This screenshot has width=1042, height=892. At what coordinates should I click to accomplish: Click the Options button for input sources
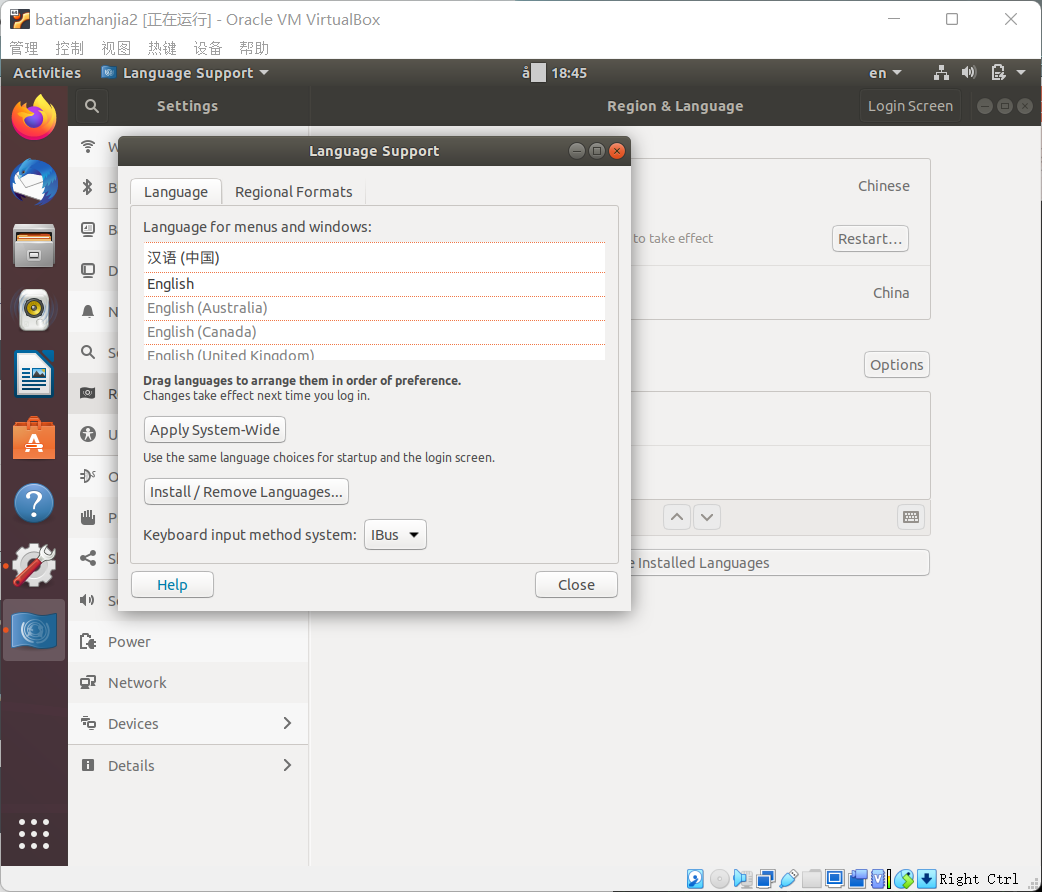[x=896, y=365]
